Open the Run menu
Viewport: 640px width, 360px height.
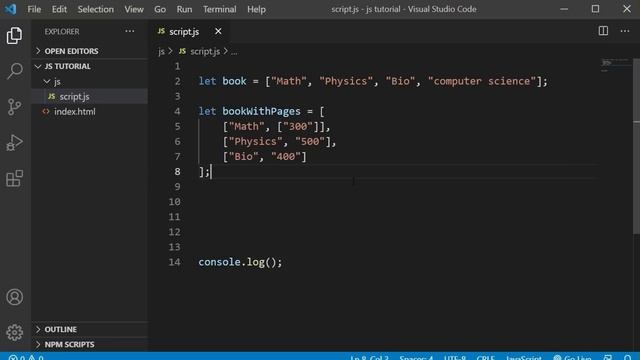(184, 9)
